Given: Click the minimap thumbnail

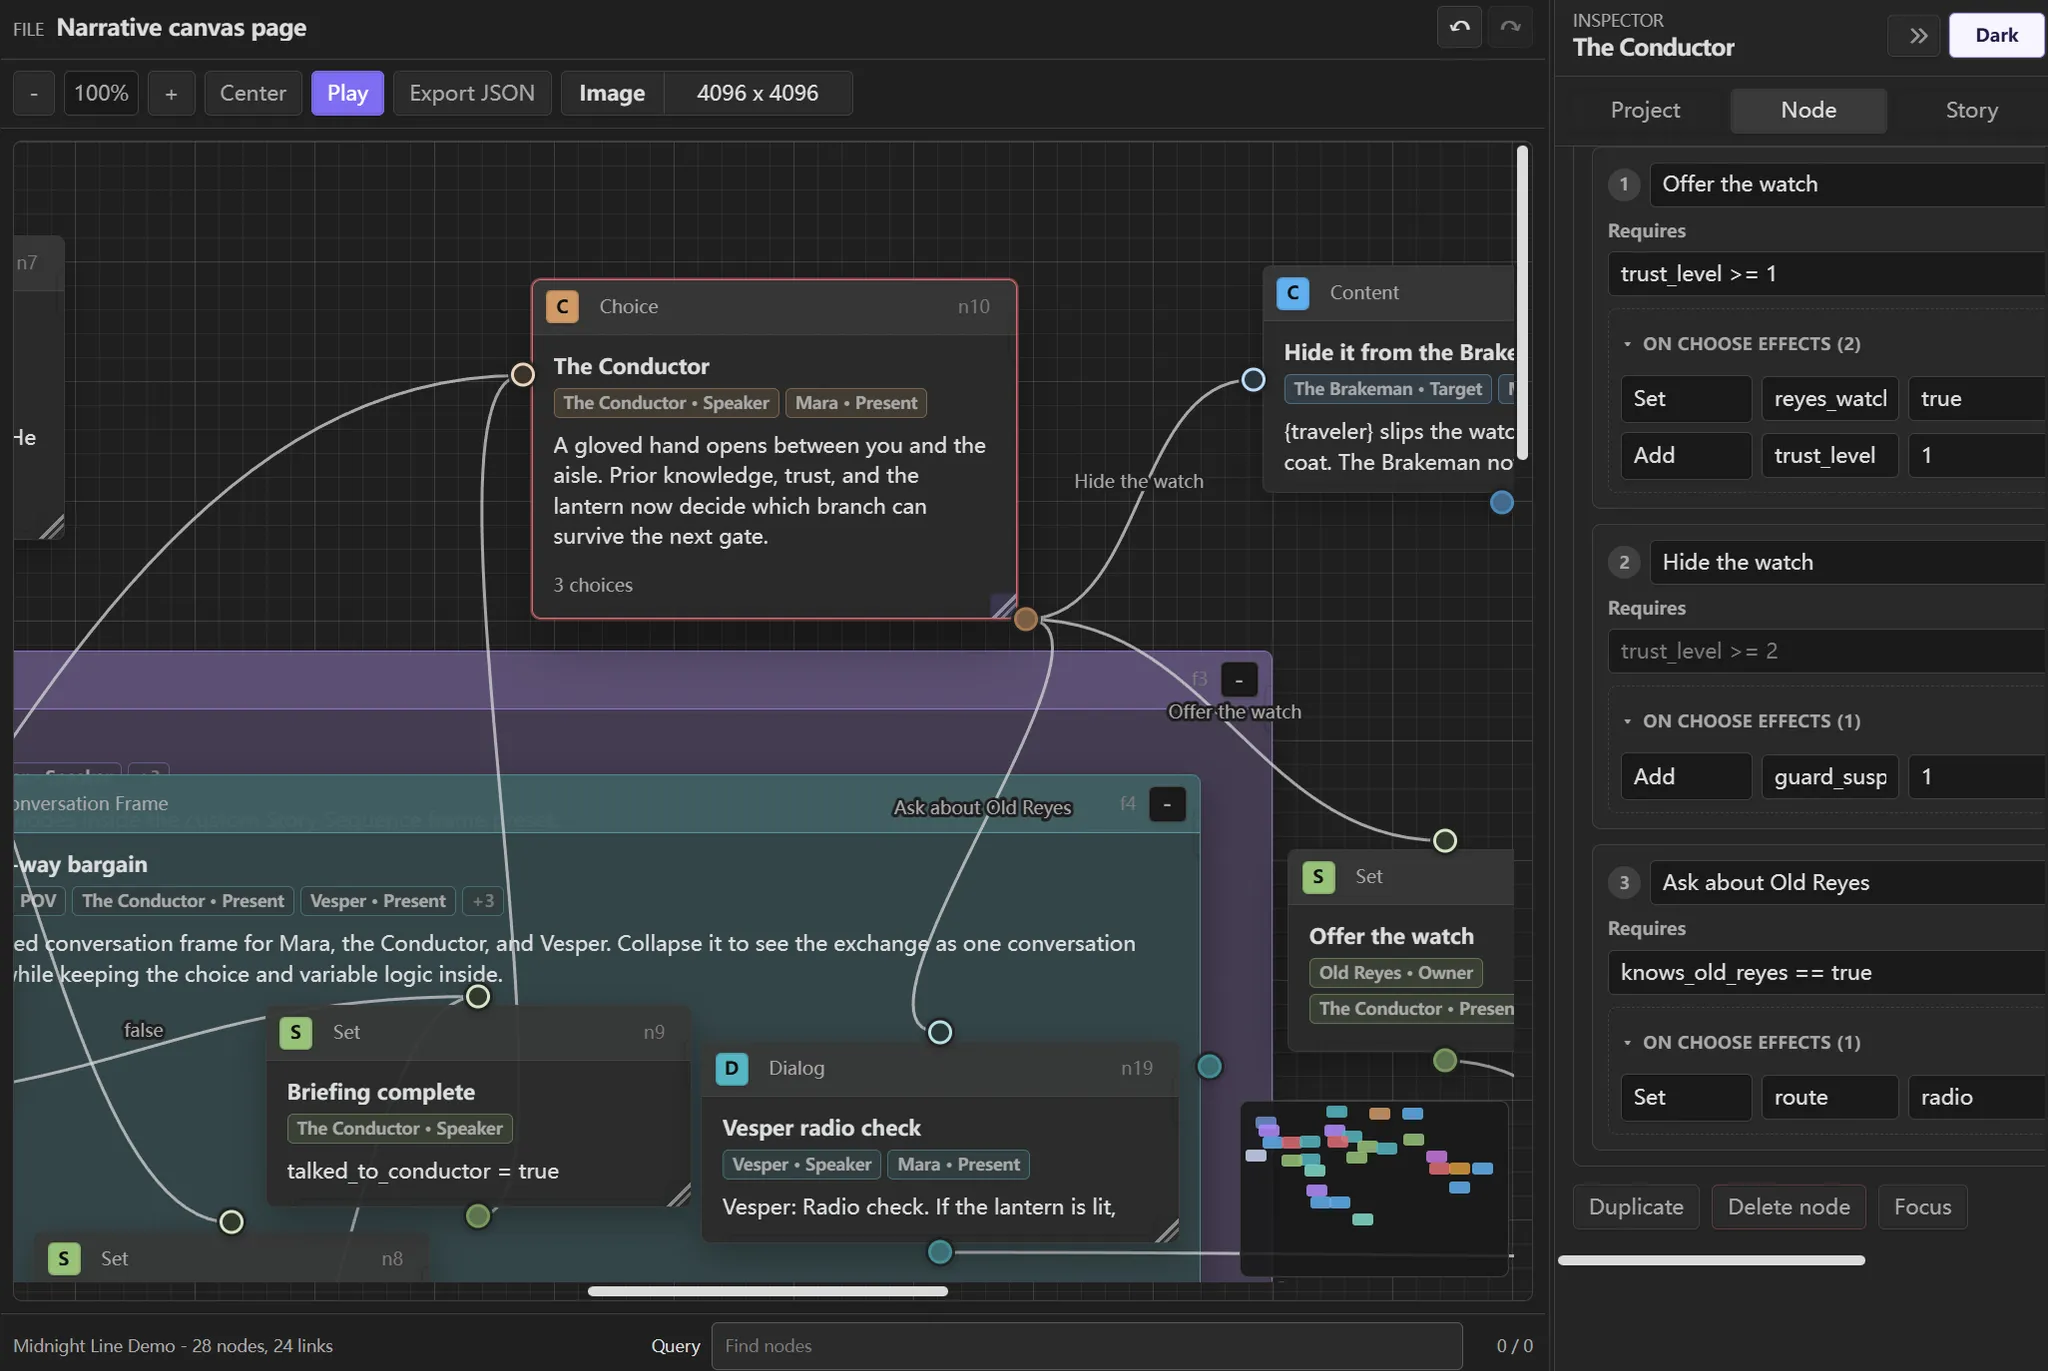Looking at the screenshot, I should click(x=1374, y=1188).
